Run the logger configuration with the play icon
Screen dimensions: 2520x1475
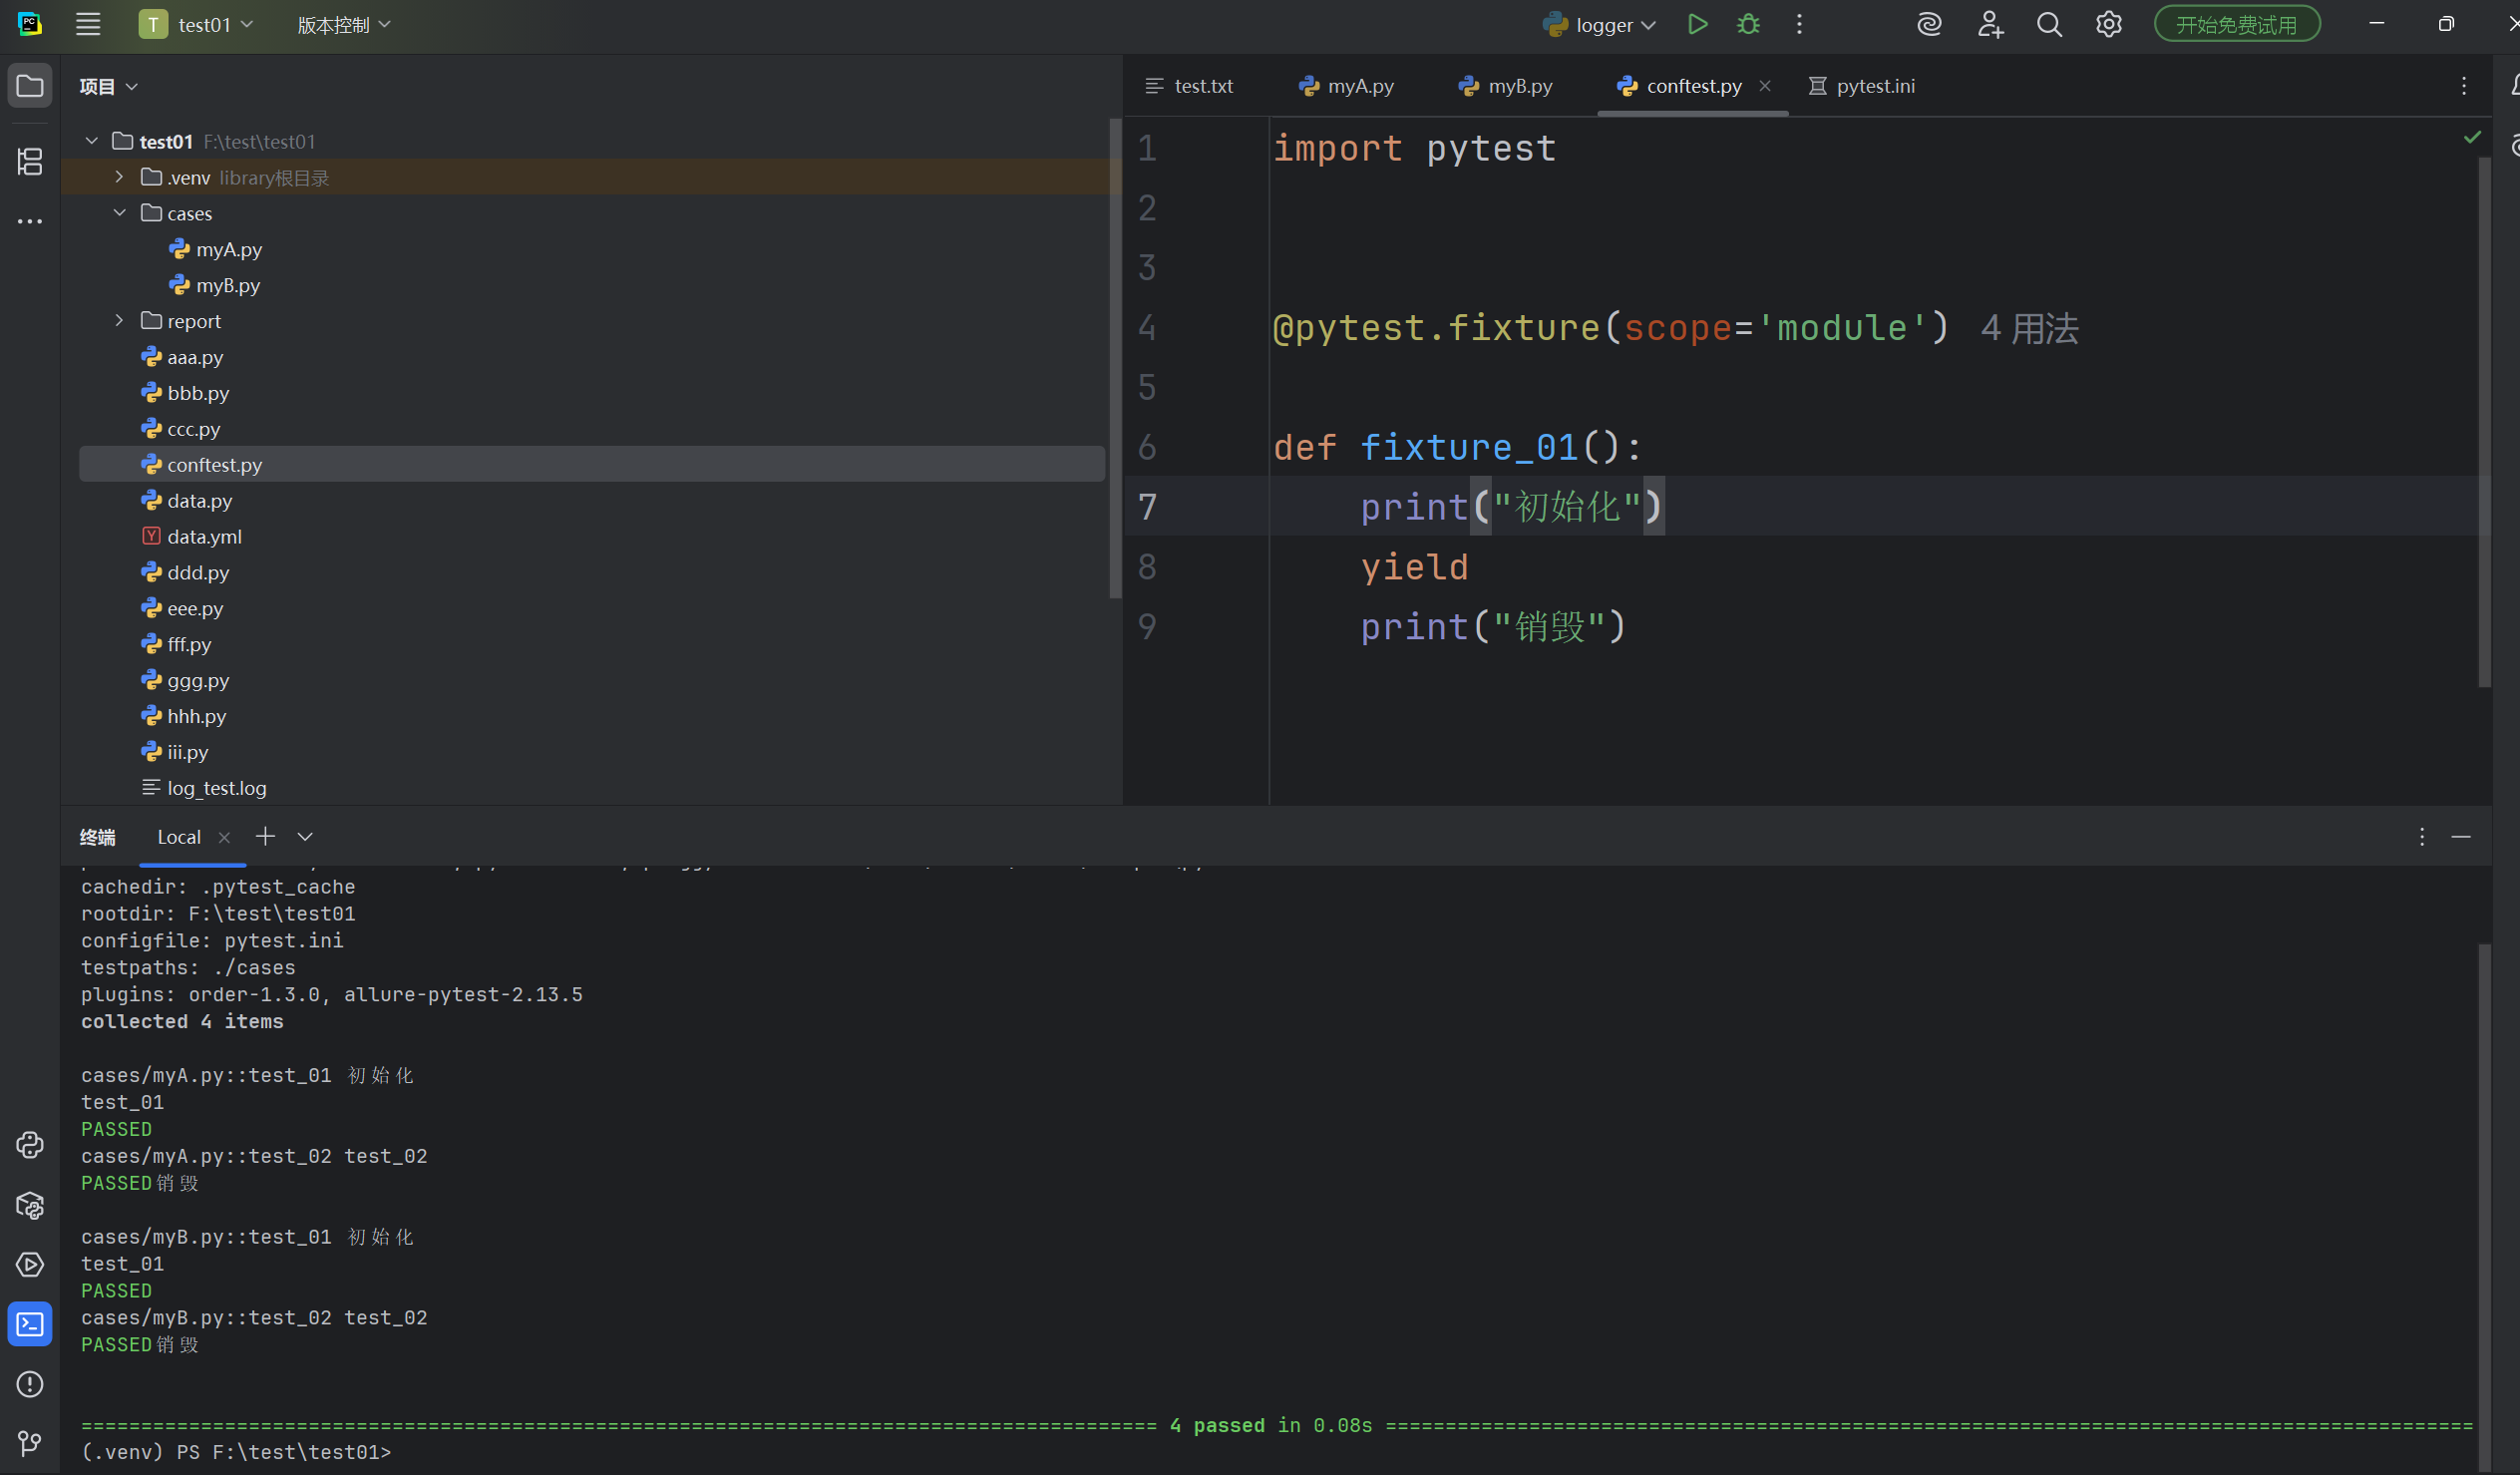(1697, 24)
